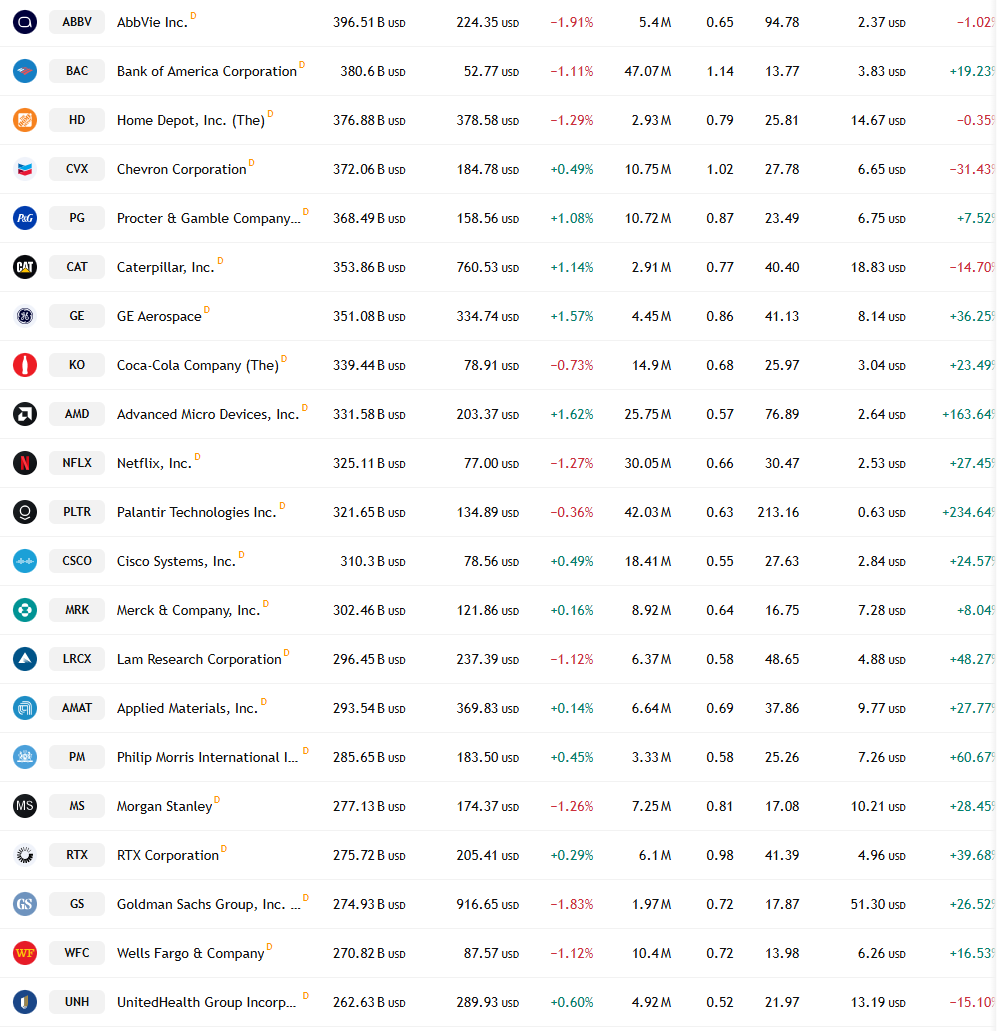
Task: Open the Lam Research Corporation link
Action: click(x=199, y=659)
